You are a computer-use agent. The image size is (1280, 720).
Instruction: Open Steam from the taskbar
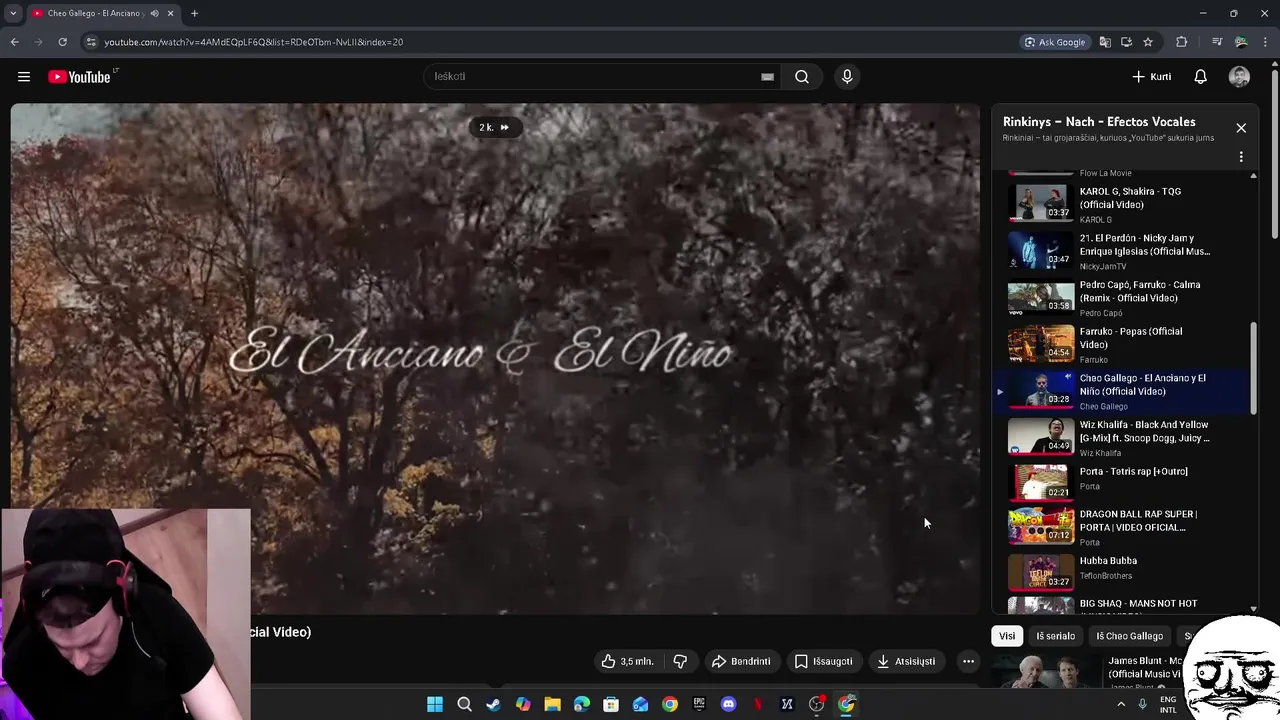493,704
